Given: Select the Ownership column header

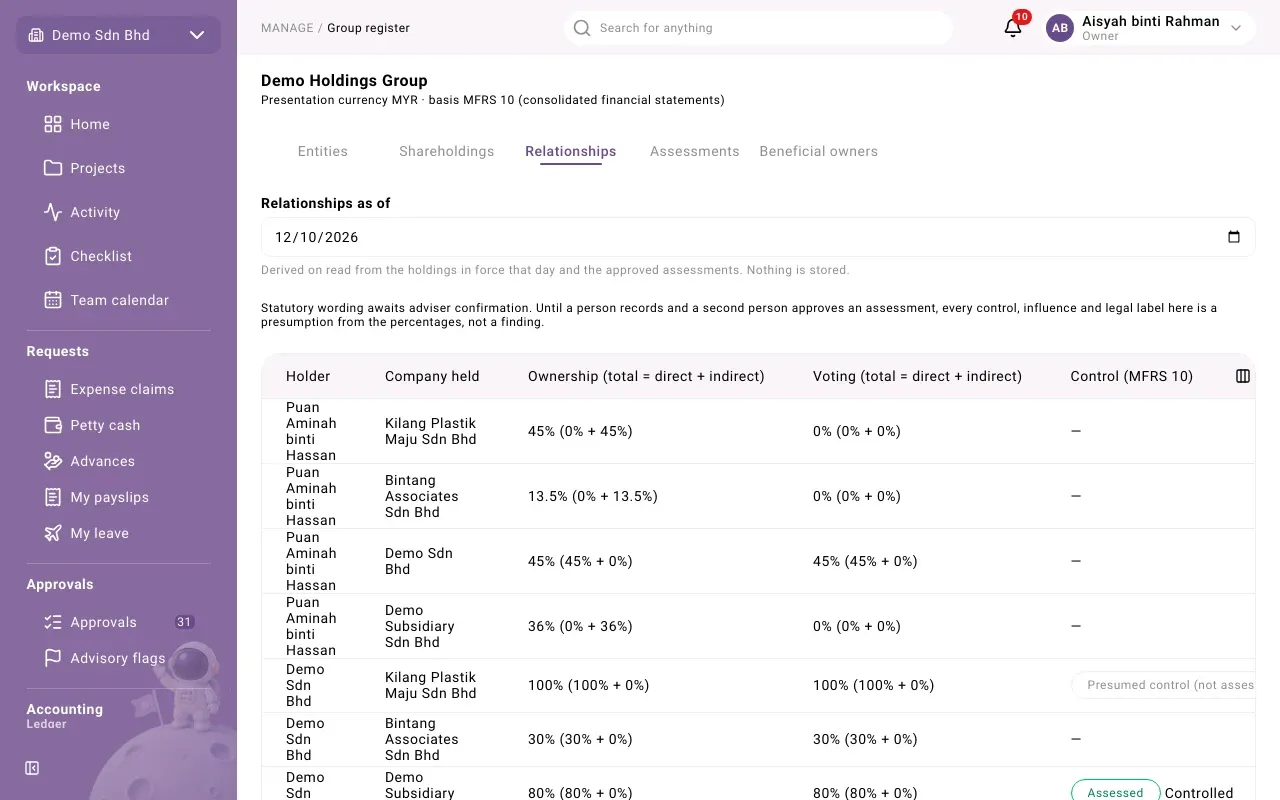Looking at the screenshot, I should (x=646, y=376).
